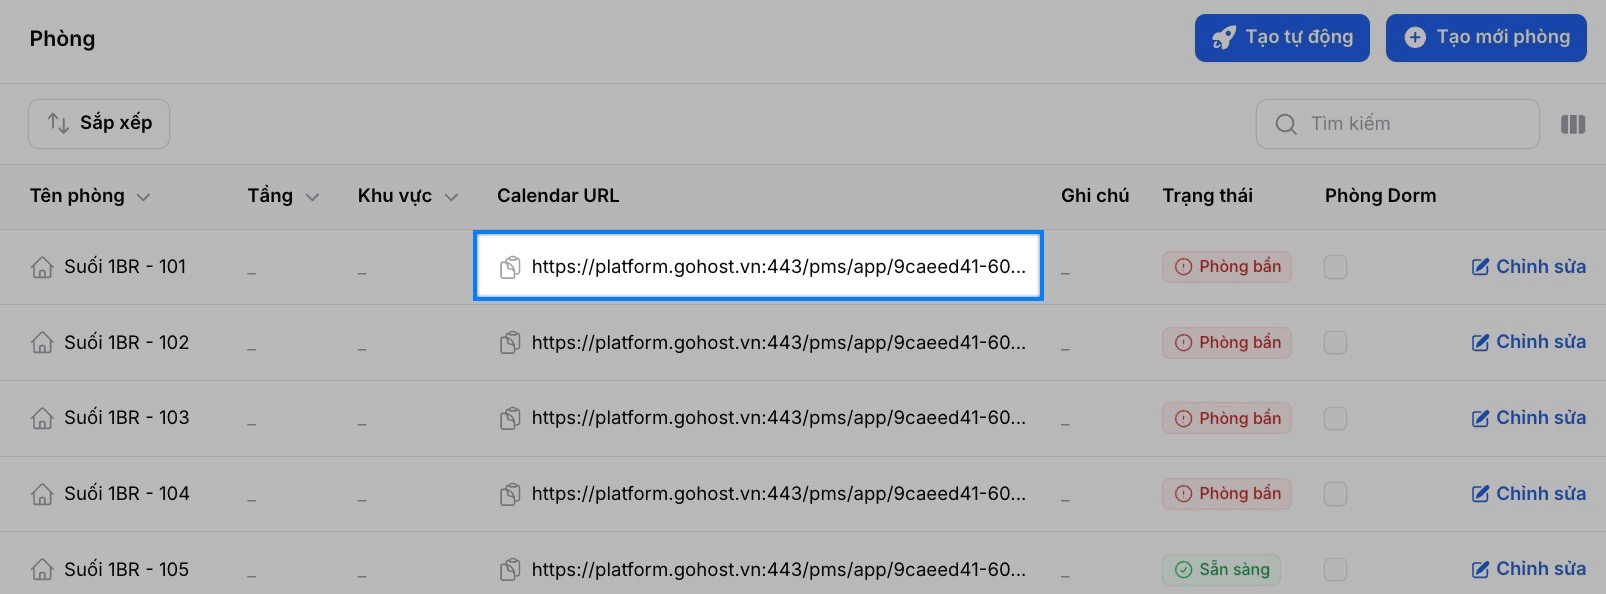Copy calendar URL for Suối 1BR - 101
The height and width of the screenshot is (594, 1606).
click(510, 267)
